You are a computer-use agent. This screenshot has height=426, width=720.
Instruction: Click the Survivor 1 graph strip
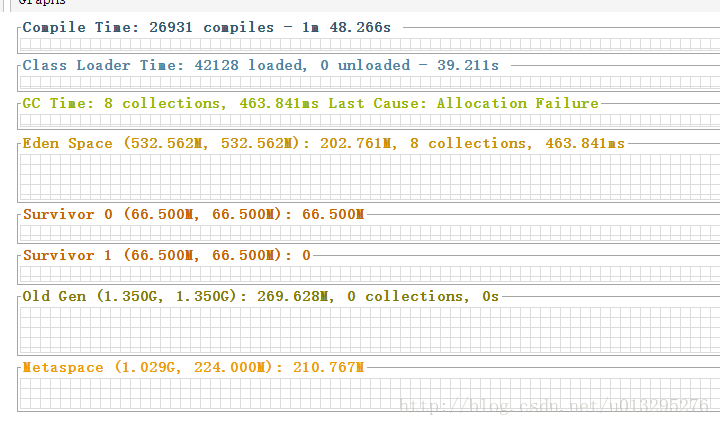[x=370, y=274]
